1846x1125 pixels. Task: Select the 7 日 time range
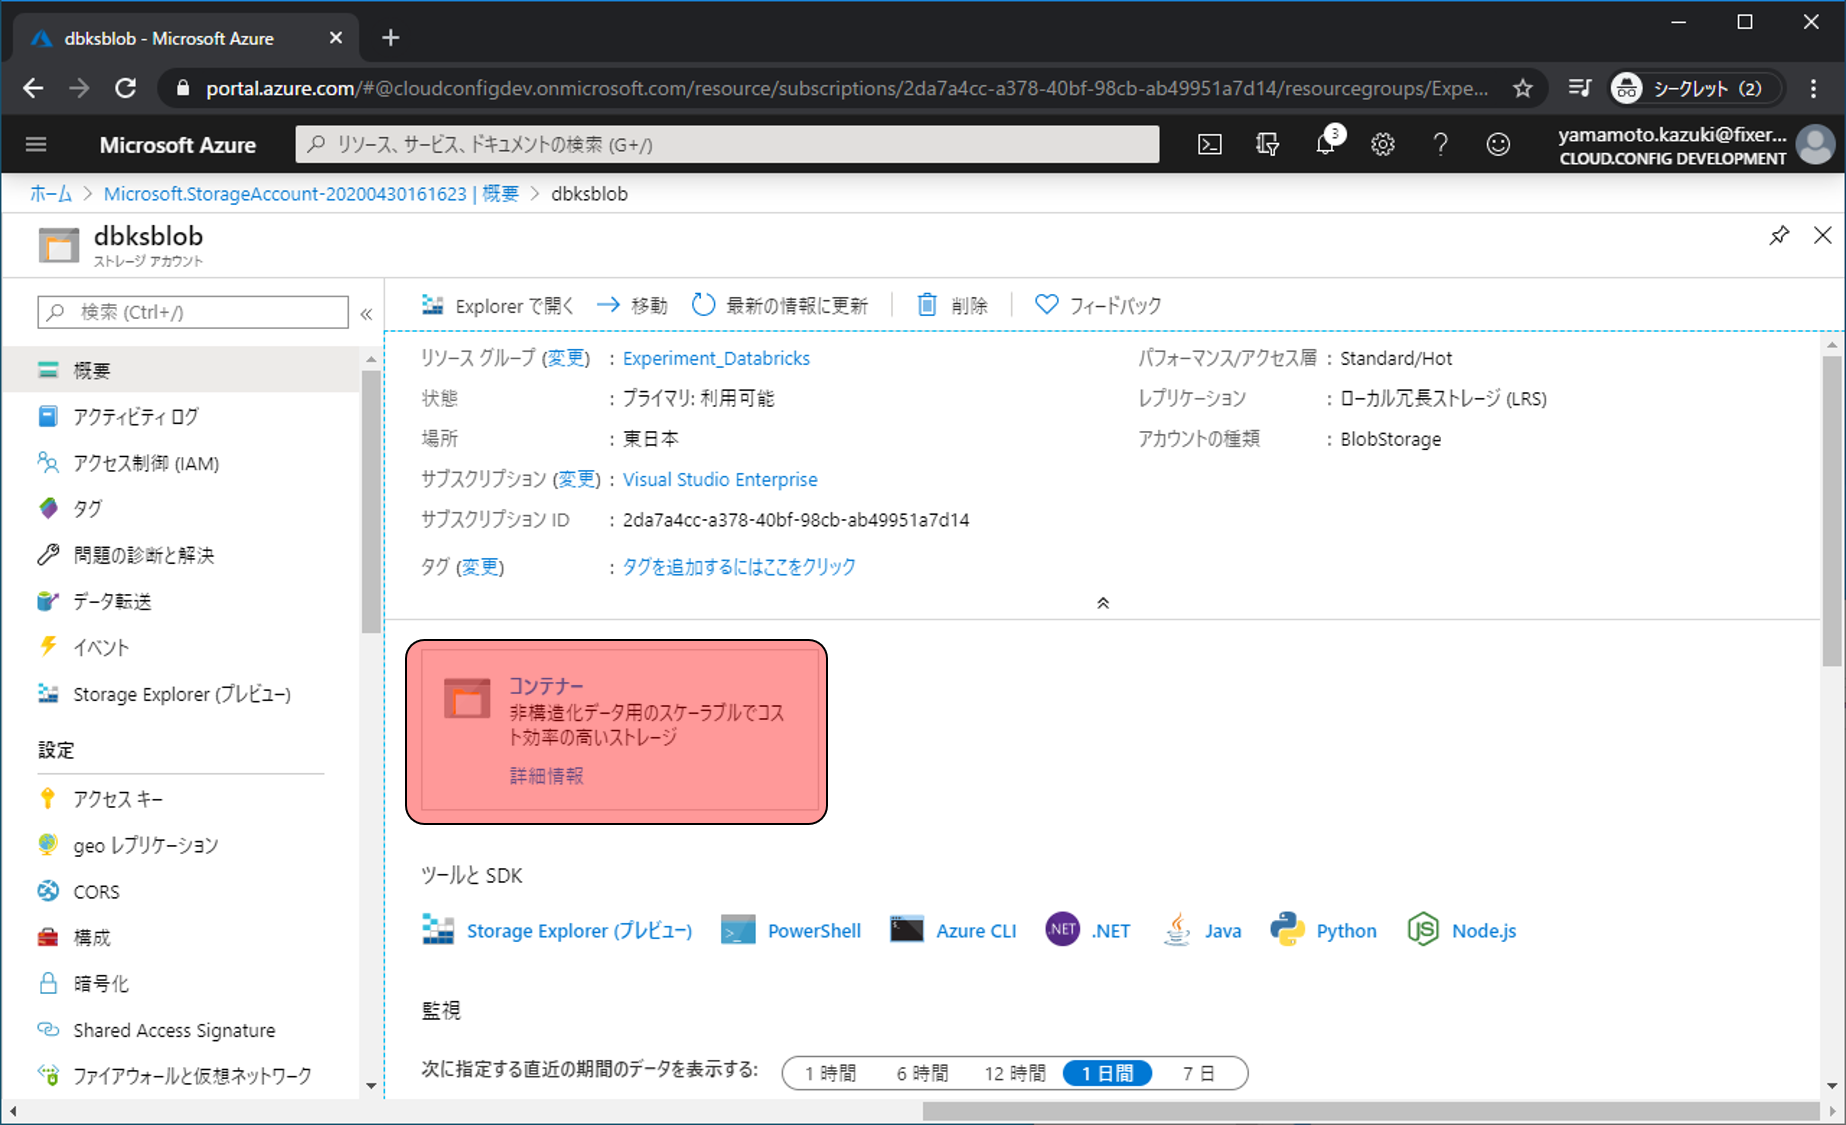pyautogui.click(x=1198, y=1073)
